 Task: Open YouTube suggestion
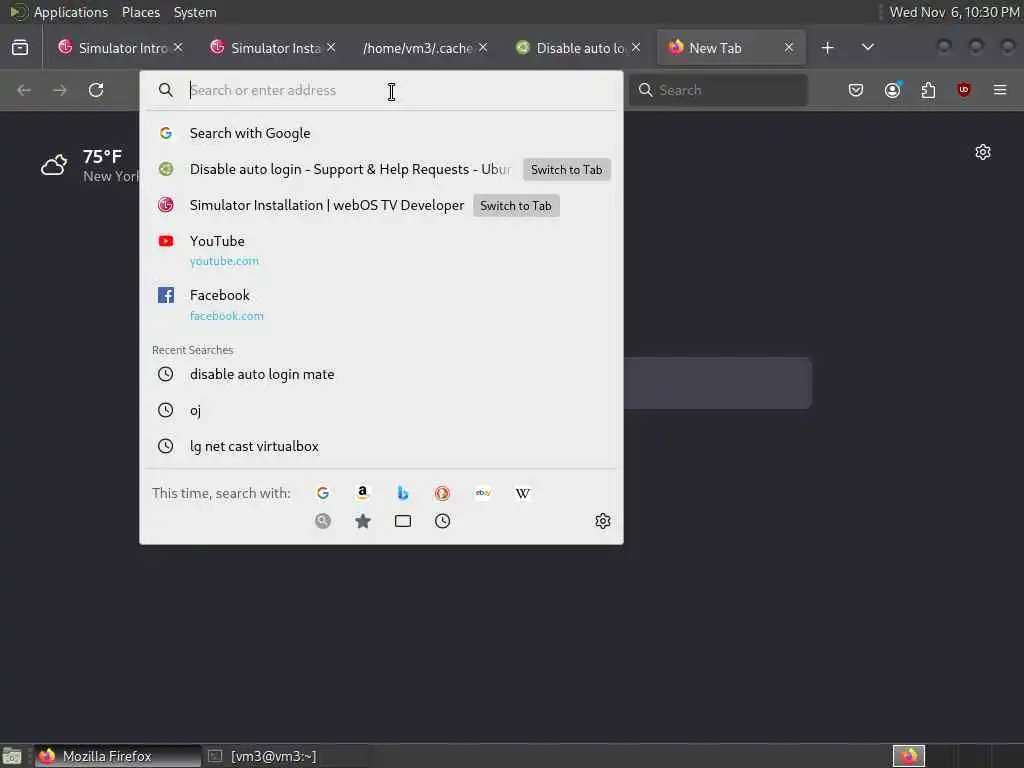(x=381, y=251)
